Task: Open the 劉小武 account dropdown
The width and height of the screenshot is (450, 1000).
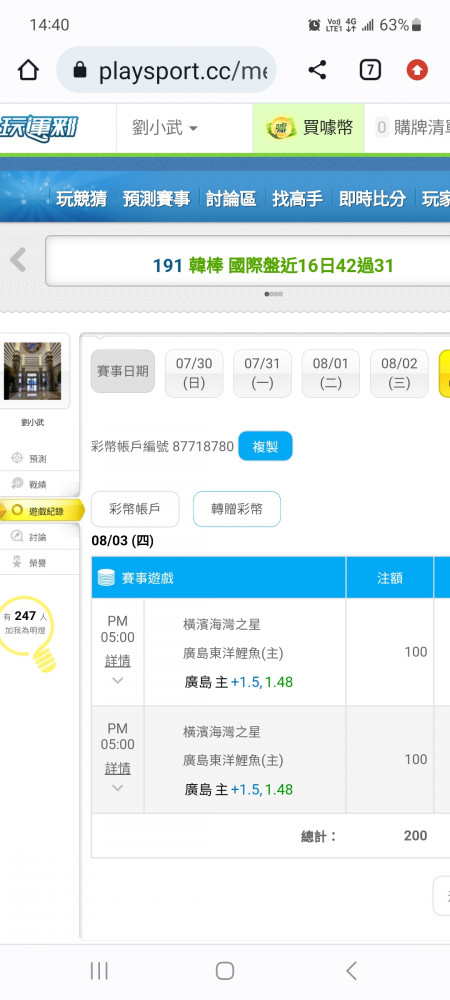Action: [x=165, y=128]
